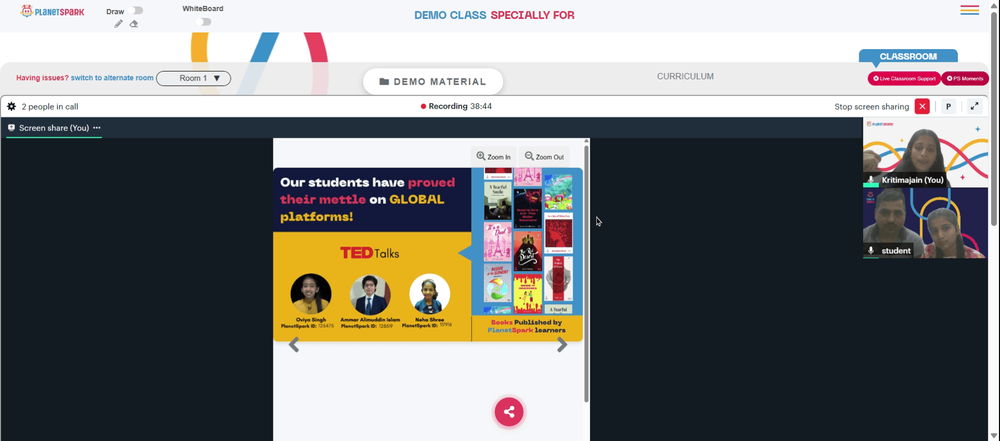Select student video tile
The height and width of the screenshot is (441, 1000).
coord(925,223)
